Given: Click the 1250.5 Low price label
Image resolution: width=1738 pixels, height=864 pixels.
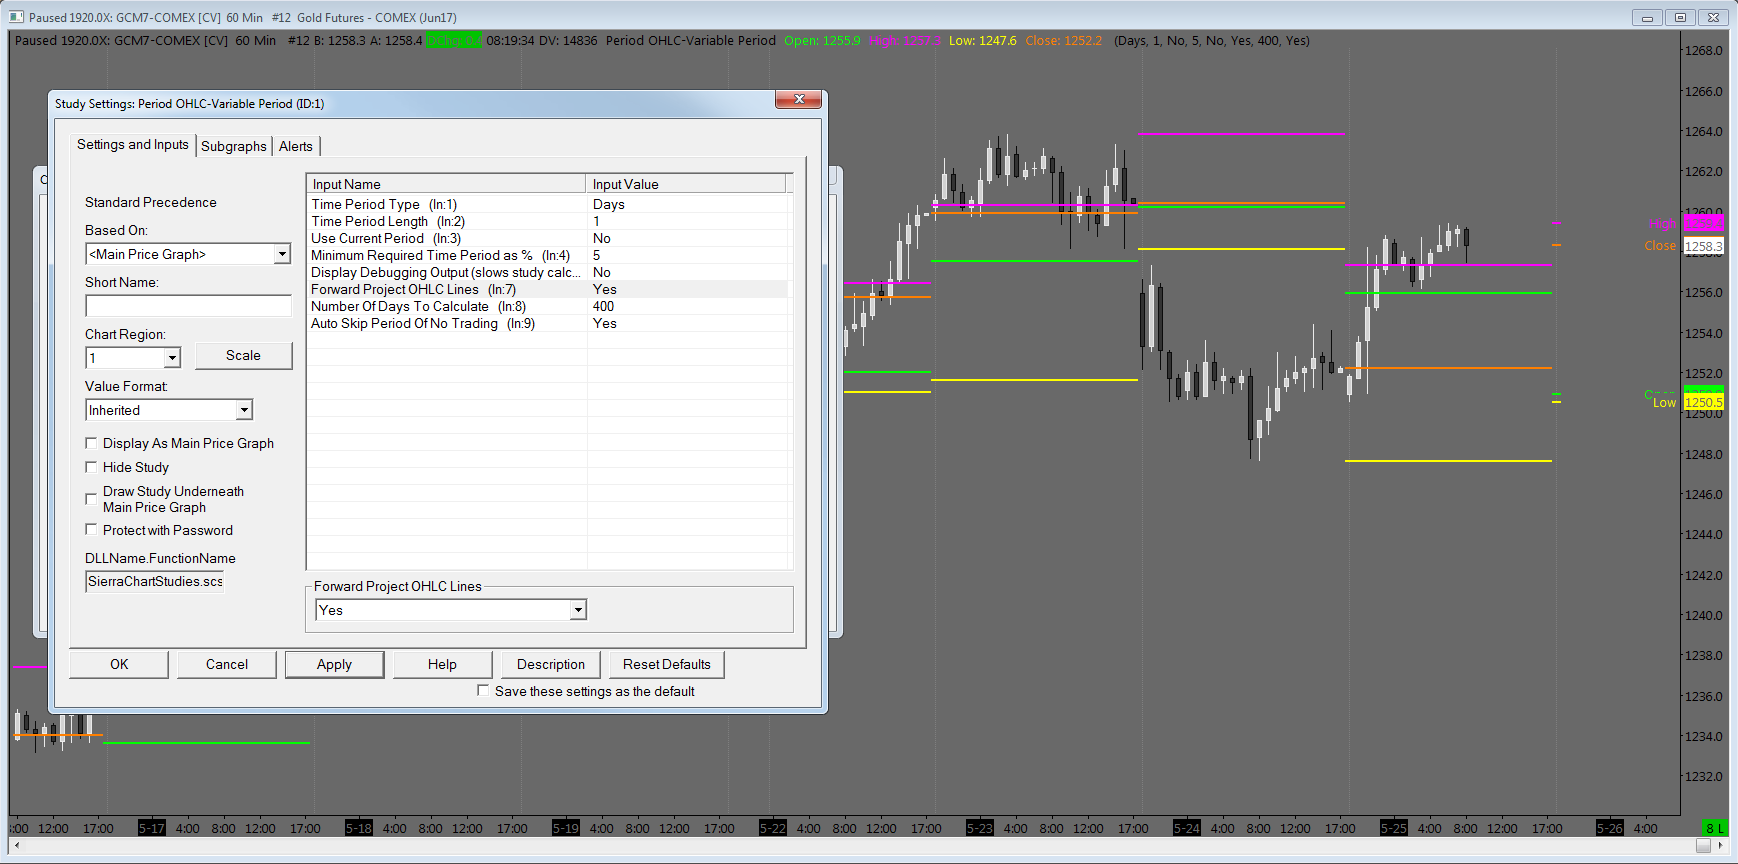Looking at the screenshot, I should pos(1704,402).
